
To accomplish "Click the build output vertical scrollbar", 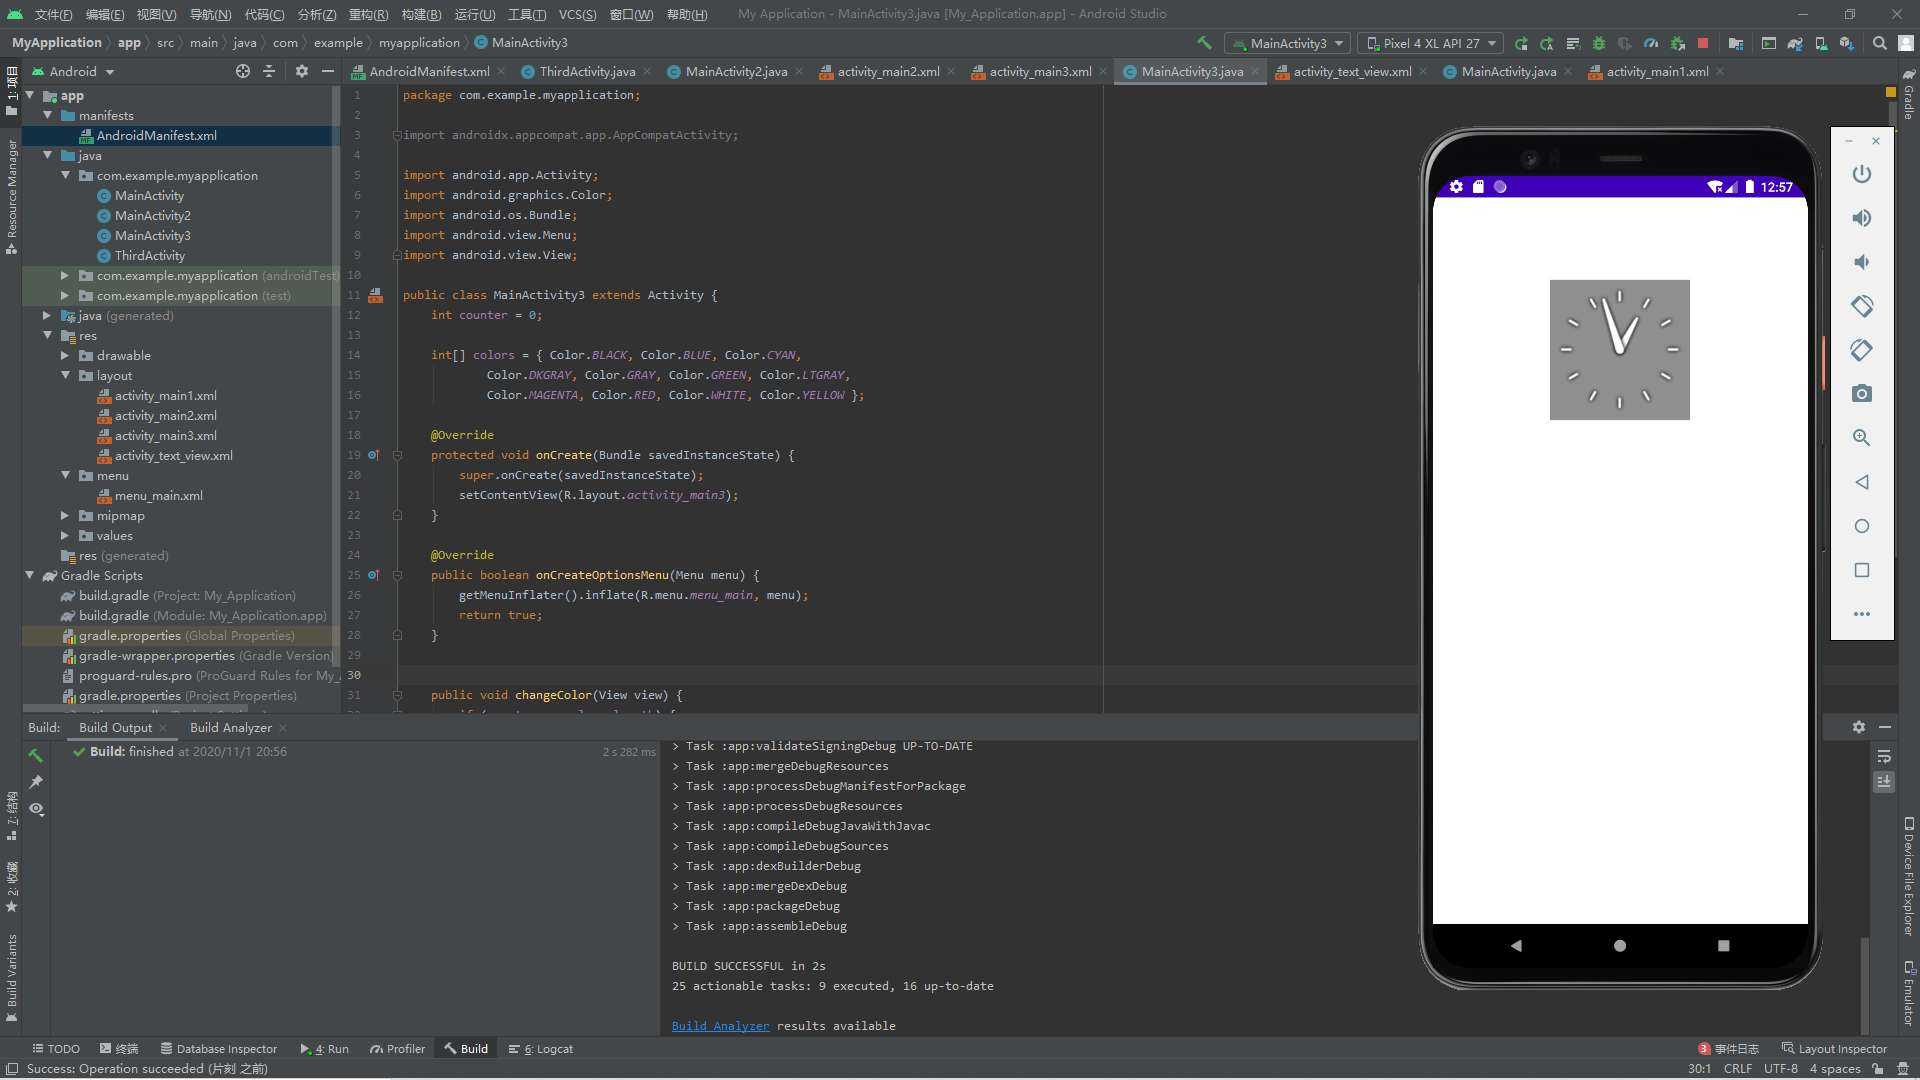I will point(1863,985).
